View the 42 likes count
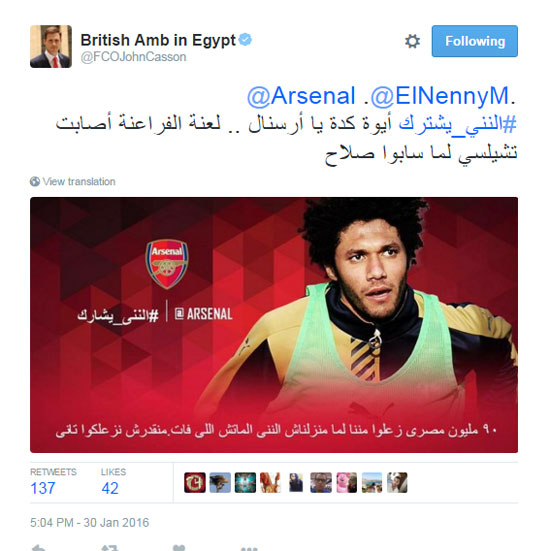 (110, 488)
